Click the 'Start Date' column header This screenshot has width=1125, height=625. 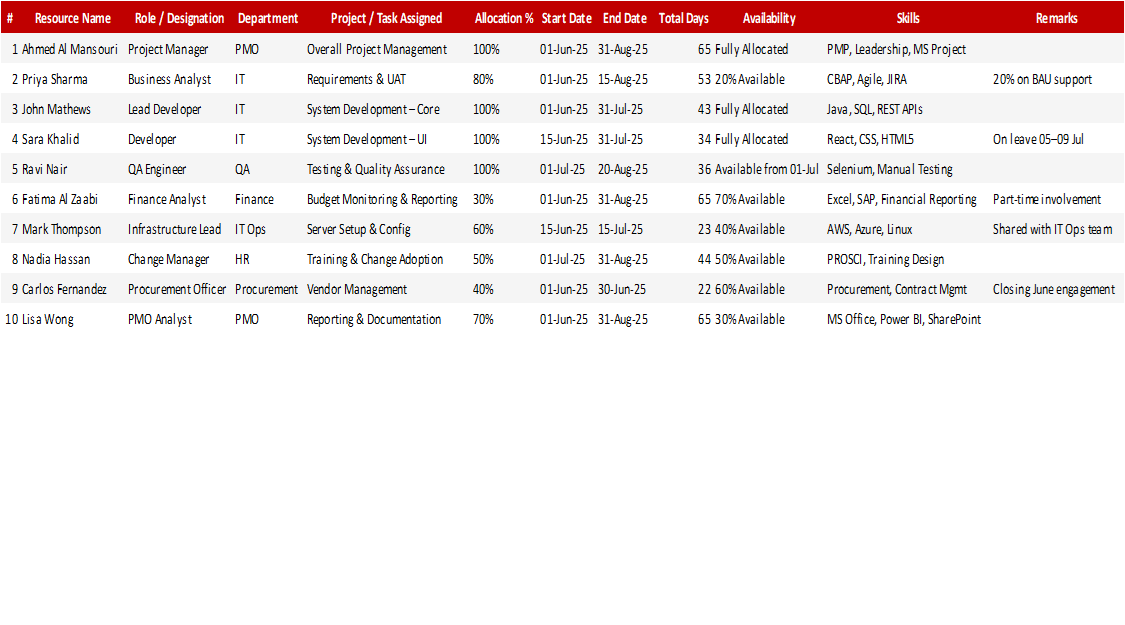pyautogui.click(x=566, y=19)
